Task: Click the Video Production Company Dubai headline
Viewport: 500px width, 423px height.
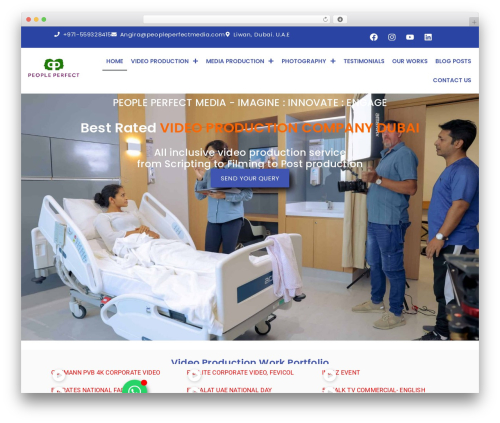Action: point(290,128)
